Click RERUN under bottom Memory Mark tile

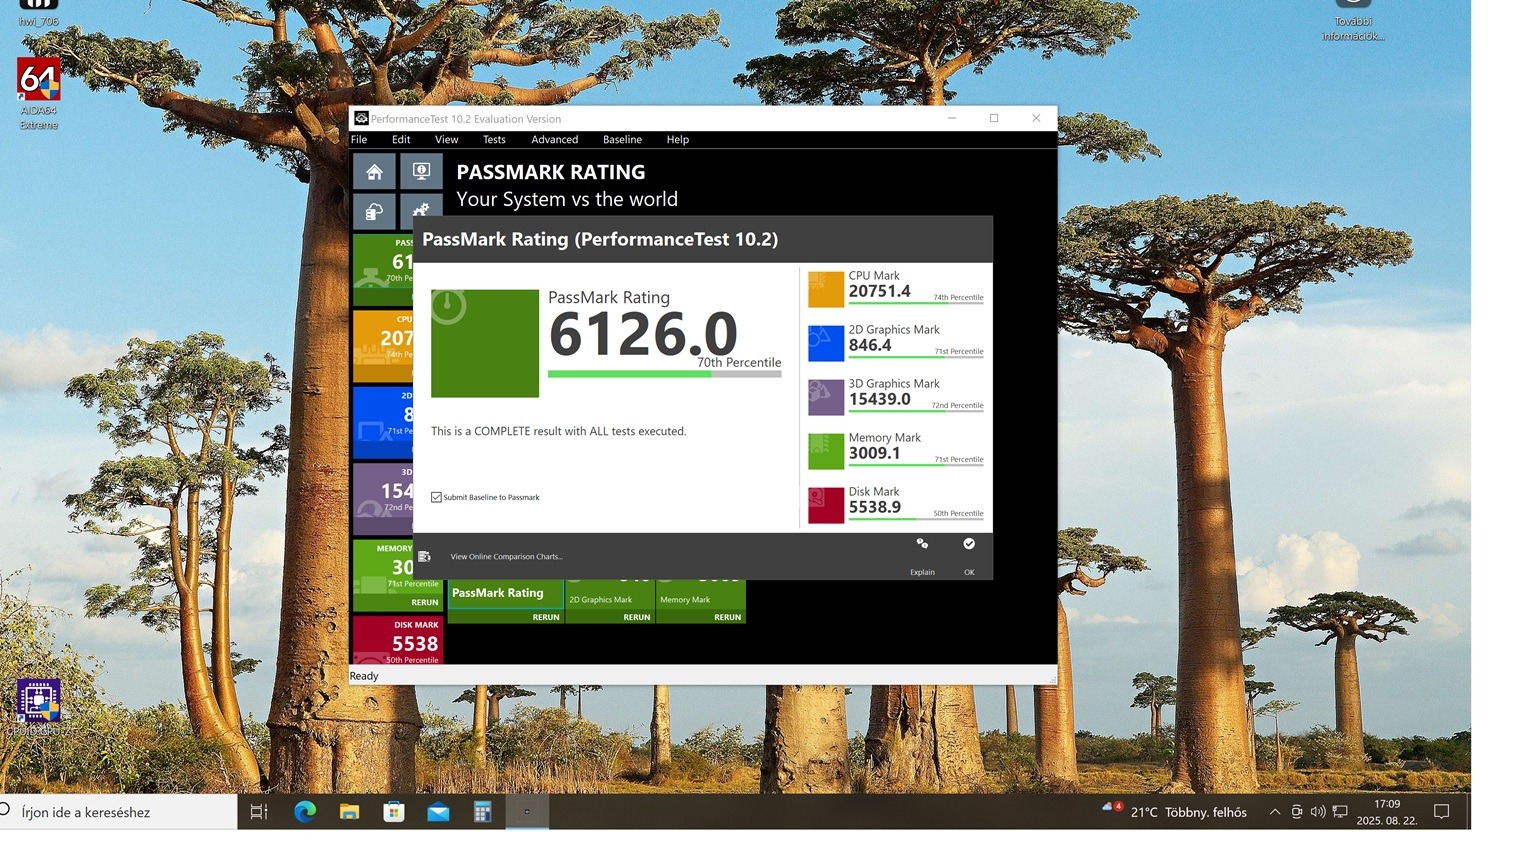[728, 617]
